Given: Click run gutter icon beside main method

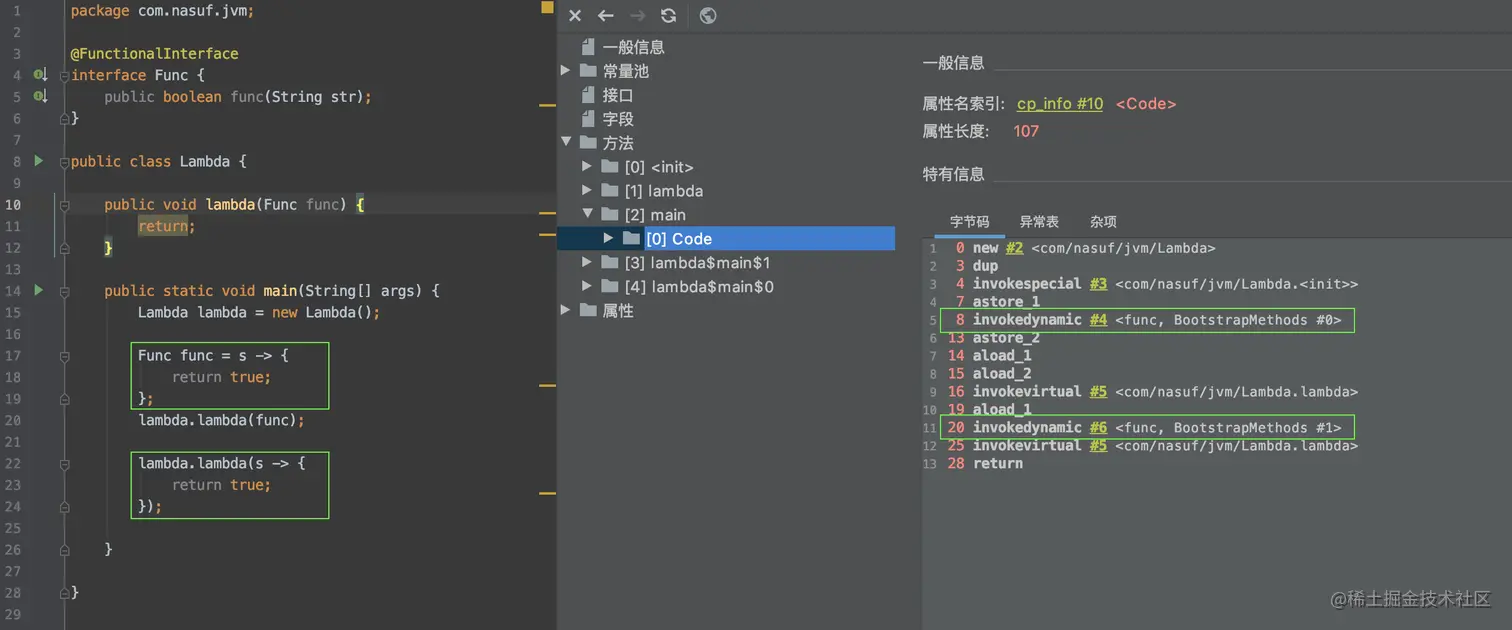Looking at the screenshot, I should coord(39,290).
